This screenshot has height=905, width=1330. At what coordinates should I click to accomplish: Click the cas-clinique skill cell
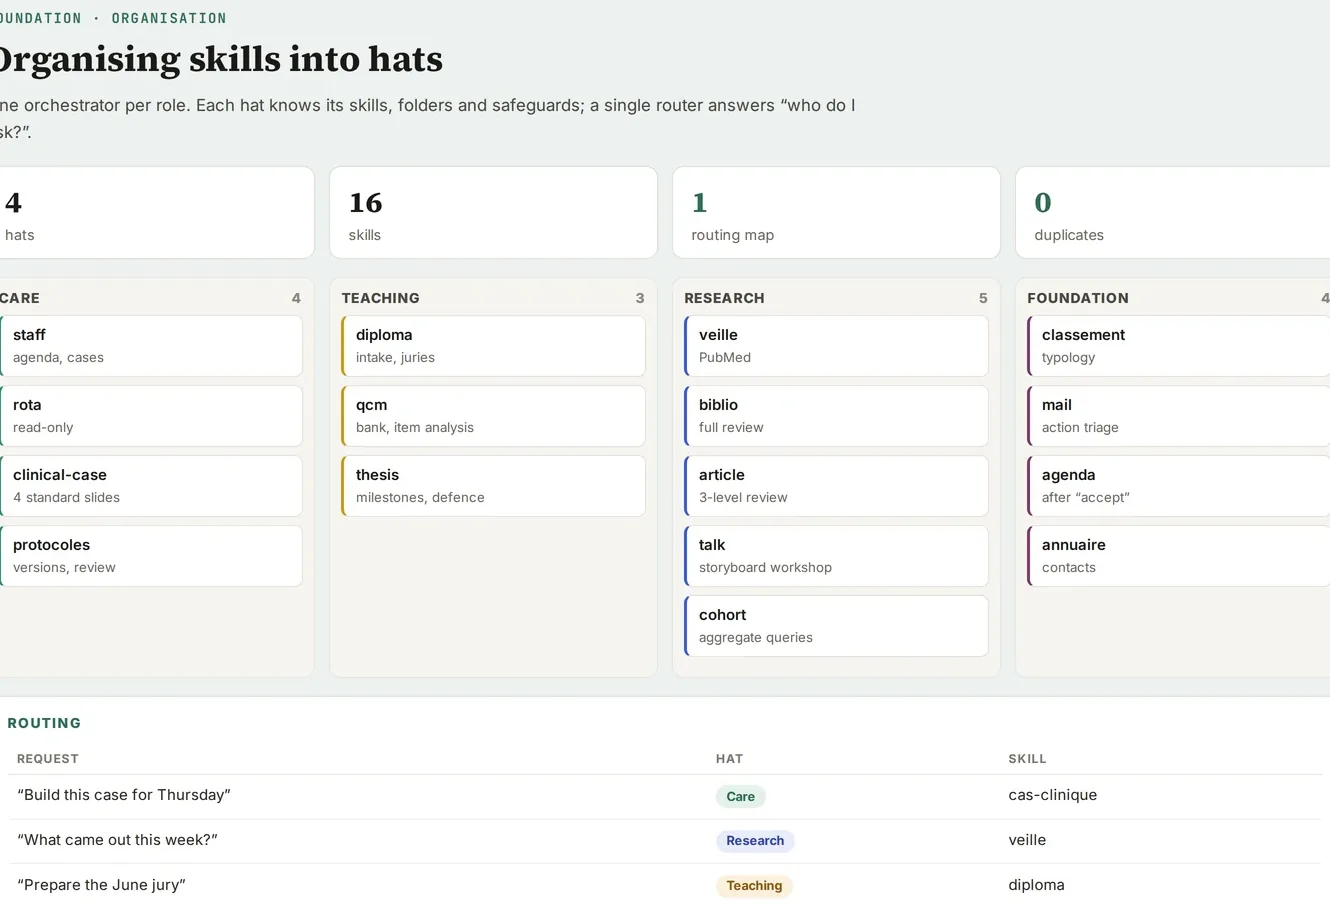pos(1053,795)
